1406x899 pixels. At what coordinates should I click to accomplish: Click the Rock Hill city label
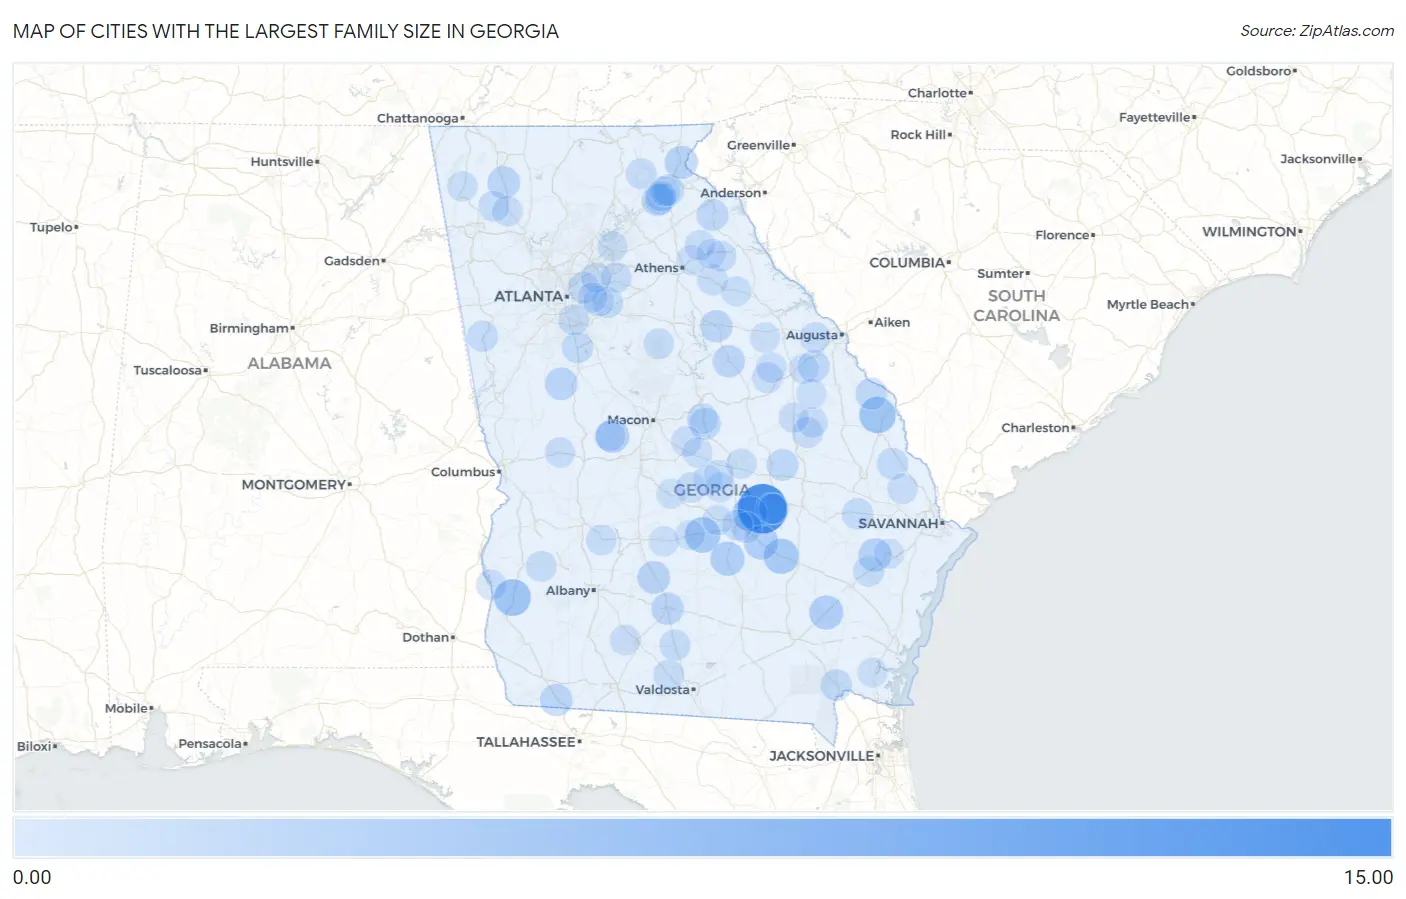click(918, 135)
